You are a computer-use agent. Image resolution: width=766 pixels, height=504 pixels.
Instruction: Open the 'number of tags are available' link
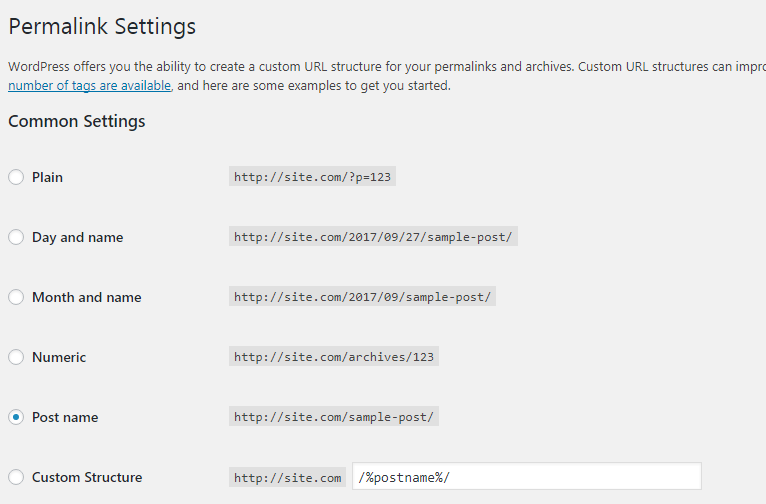click(x=89, y=85)
